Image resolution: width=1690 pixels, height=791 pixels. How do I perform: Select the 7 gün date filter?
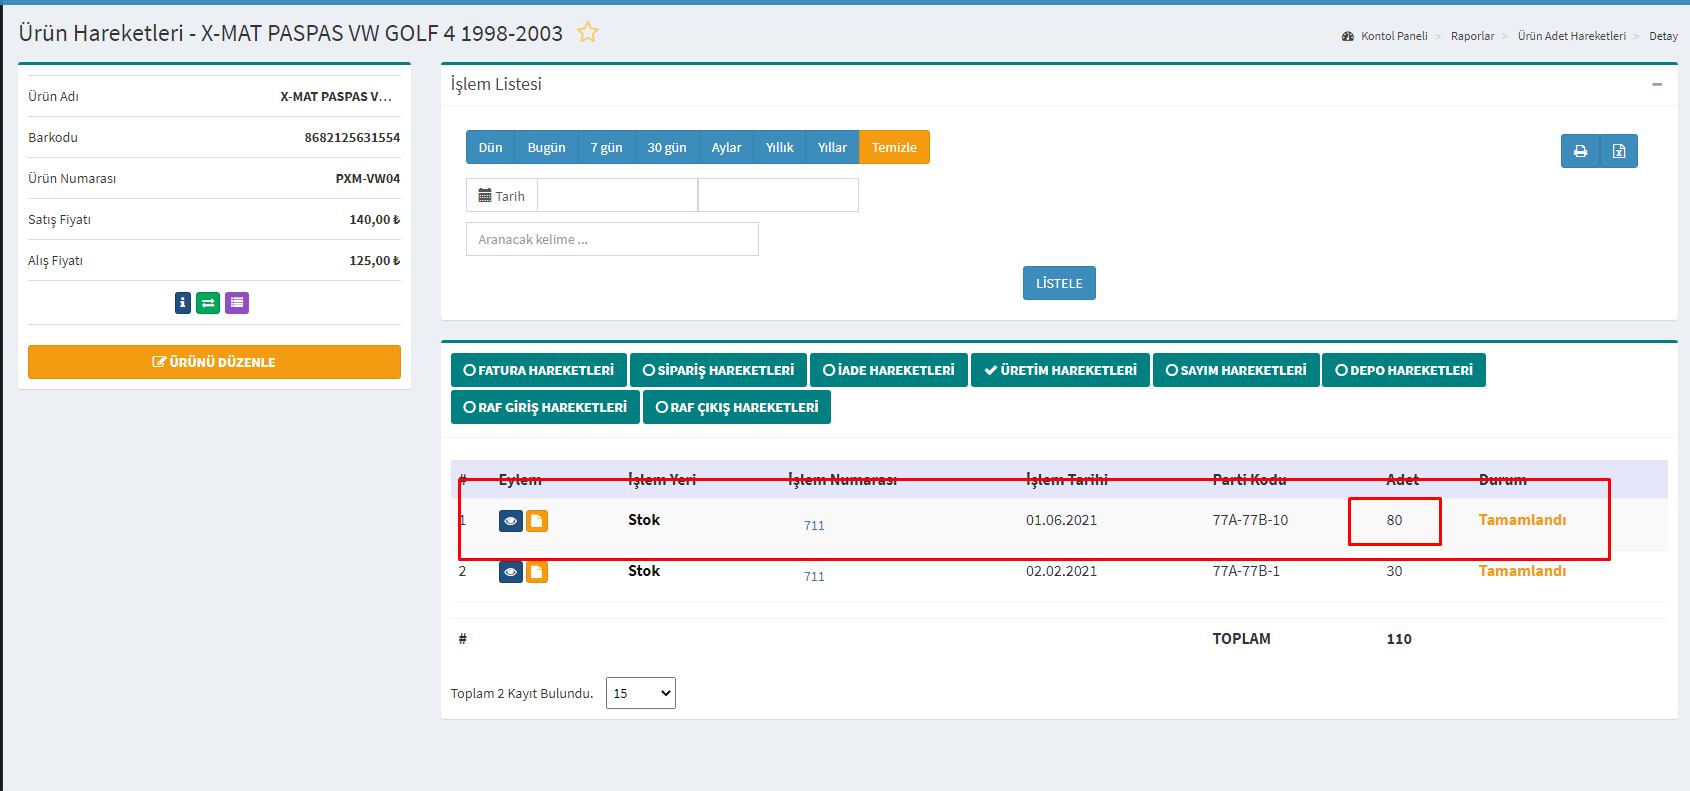click(606, 147)
